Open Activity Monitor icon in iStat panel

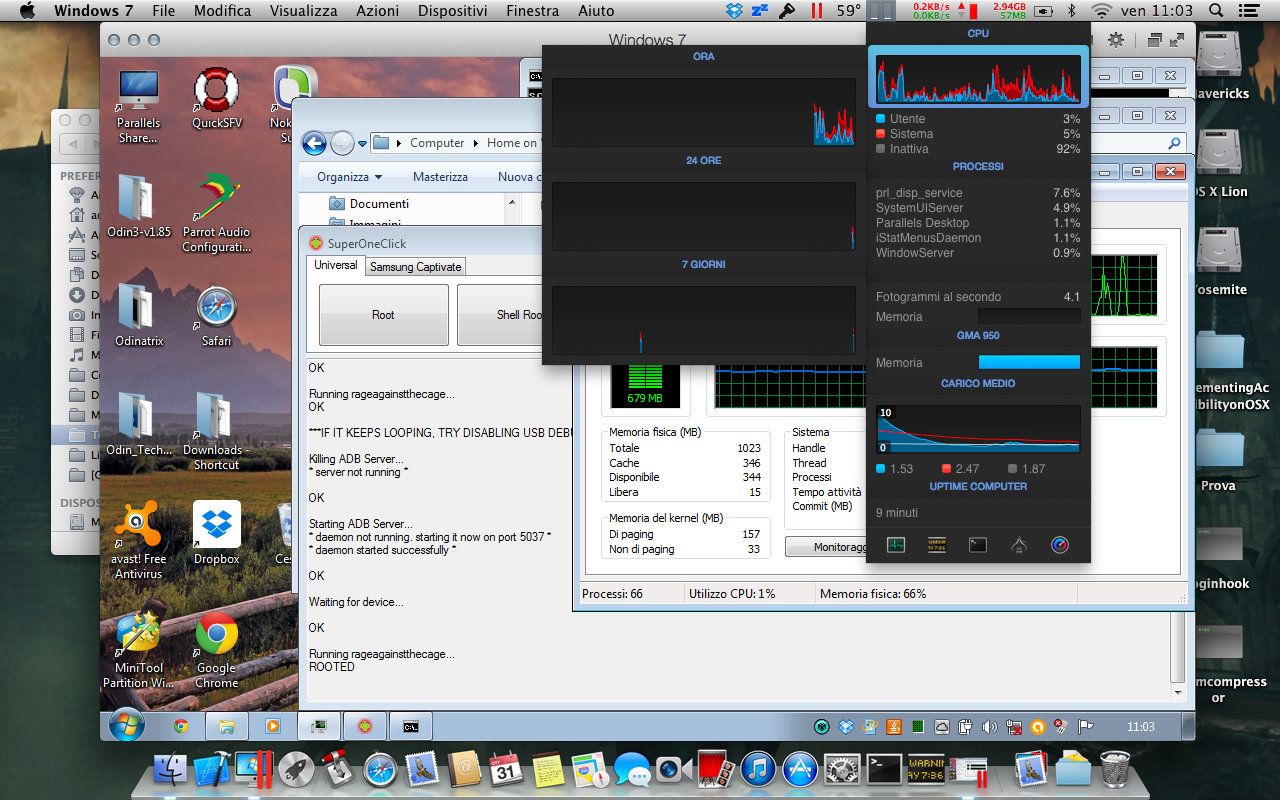coord(895,545)
